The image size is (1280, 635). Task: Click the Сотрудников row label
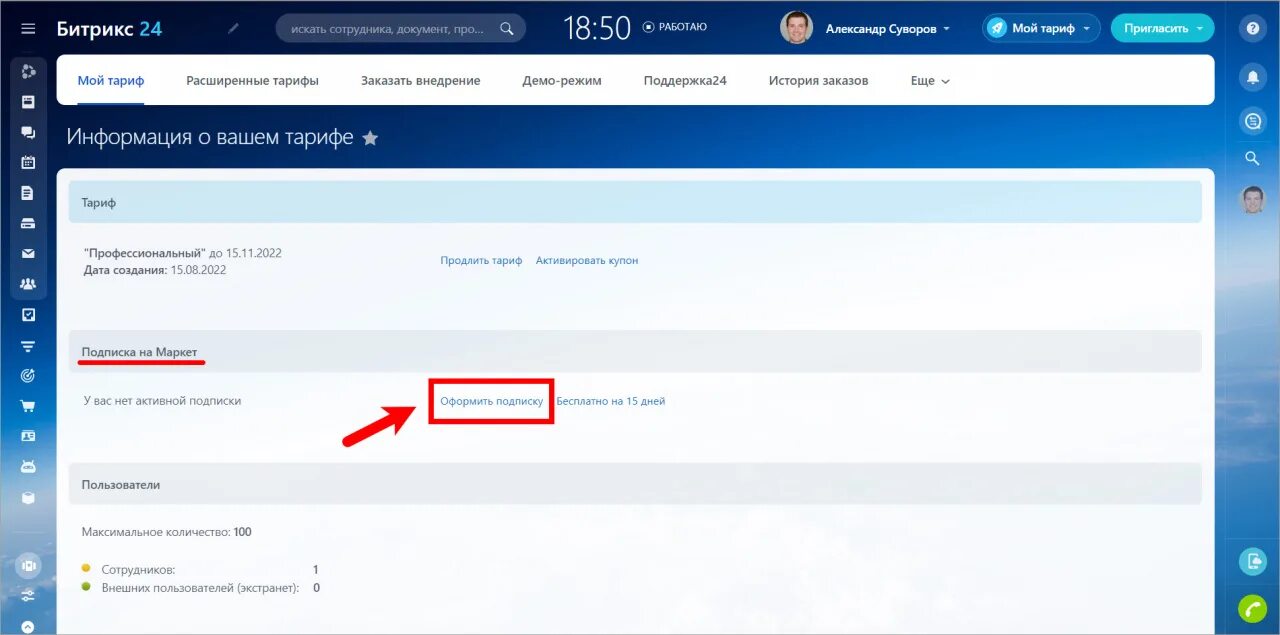click(138, 570)
